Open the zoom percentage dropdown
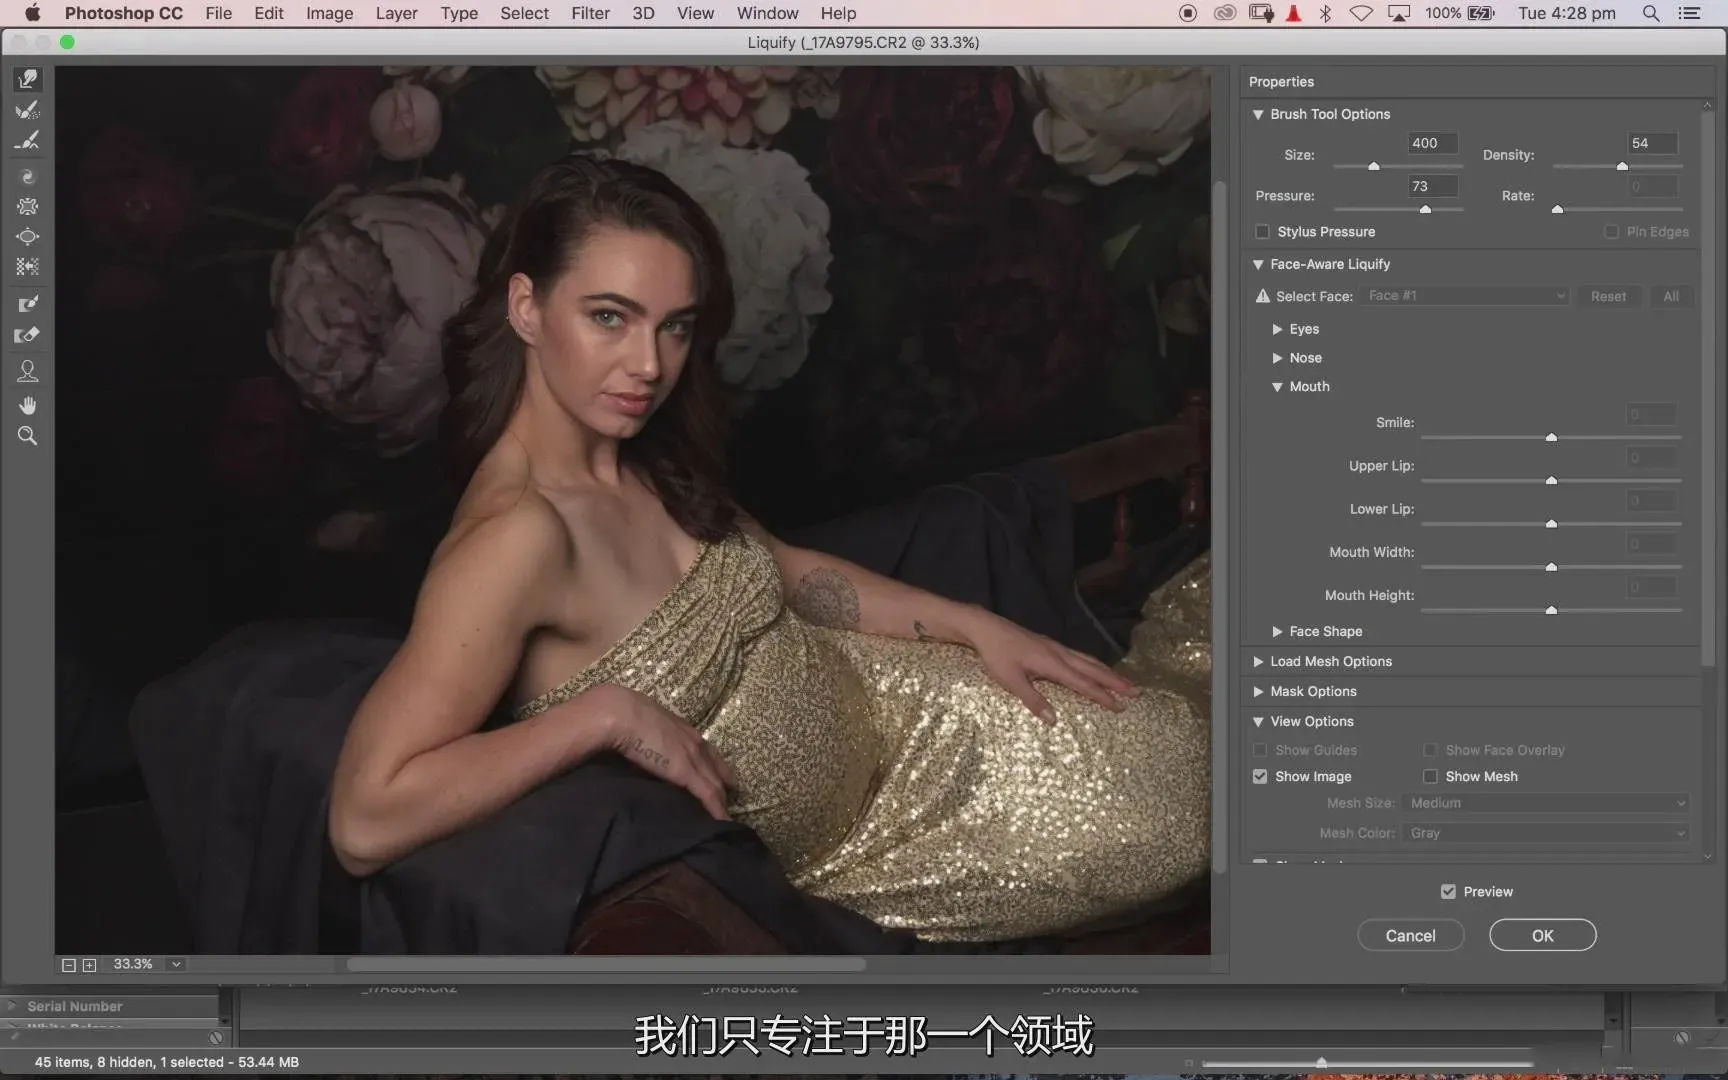 [x=176, y=965]
